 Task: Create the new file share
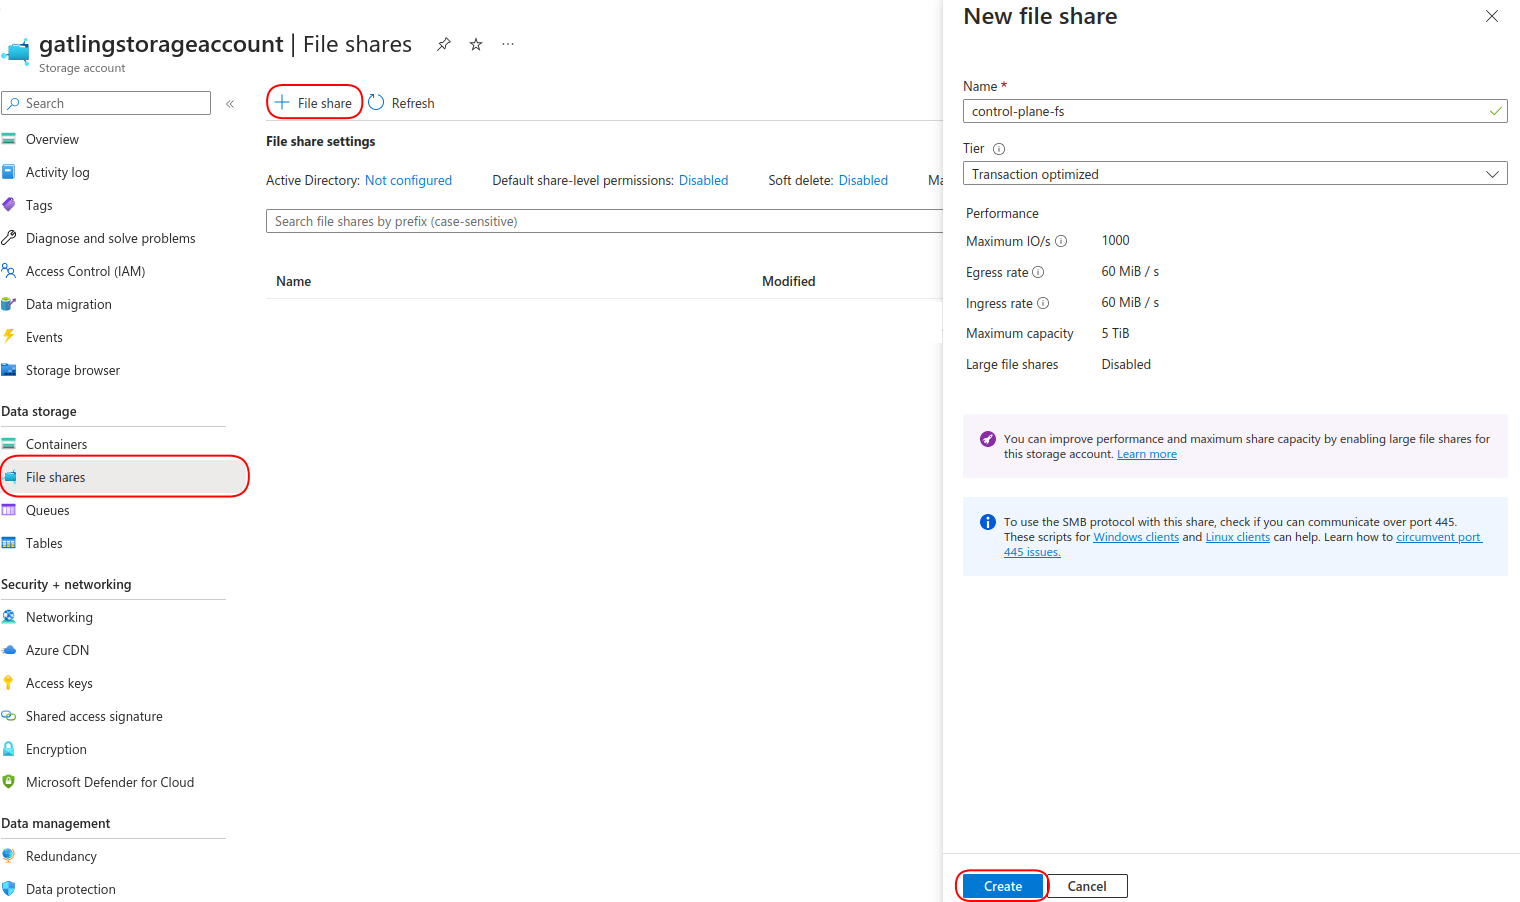point(1002,886)
